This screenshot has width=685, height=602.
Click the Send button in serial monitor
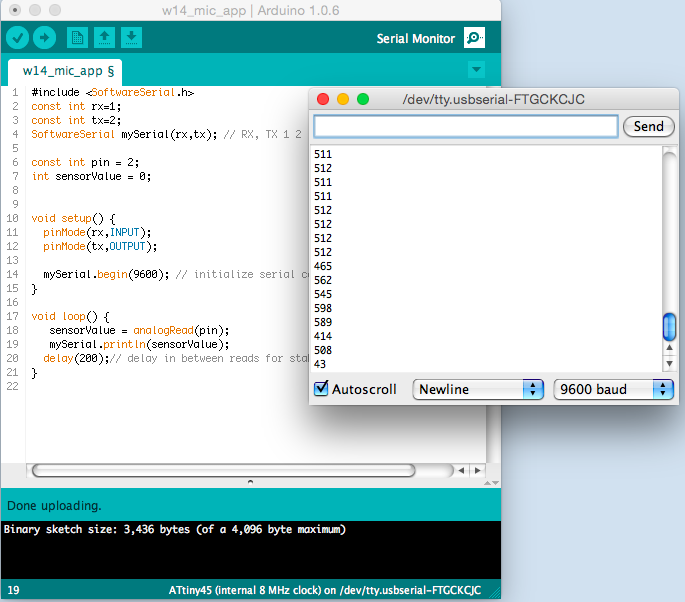pyautogui.click(x=649, y=127)
